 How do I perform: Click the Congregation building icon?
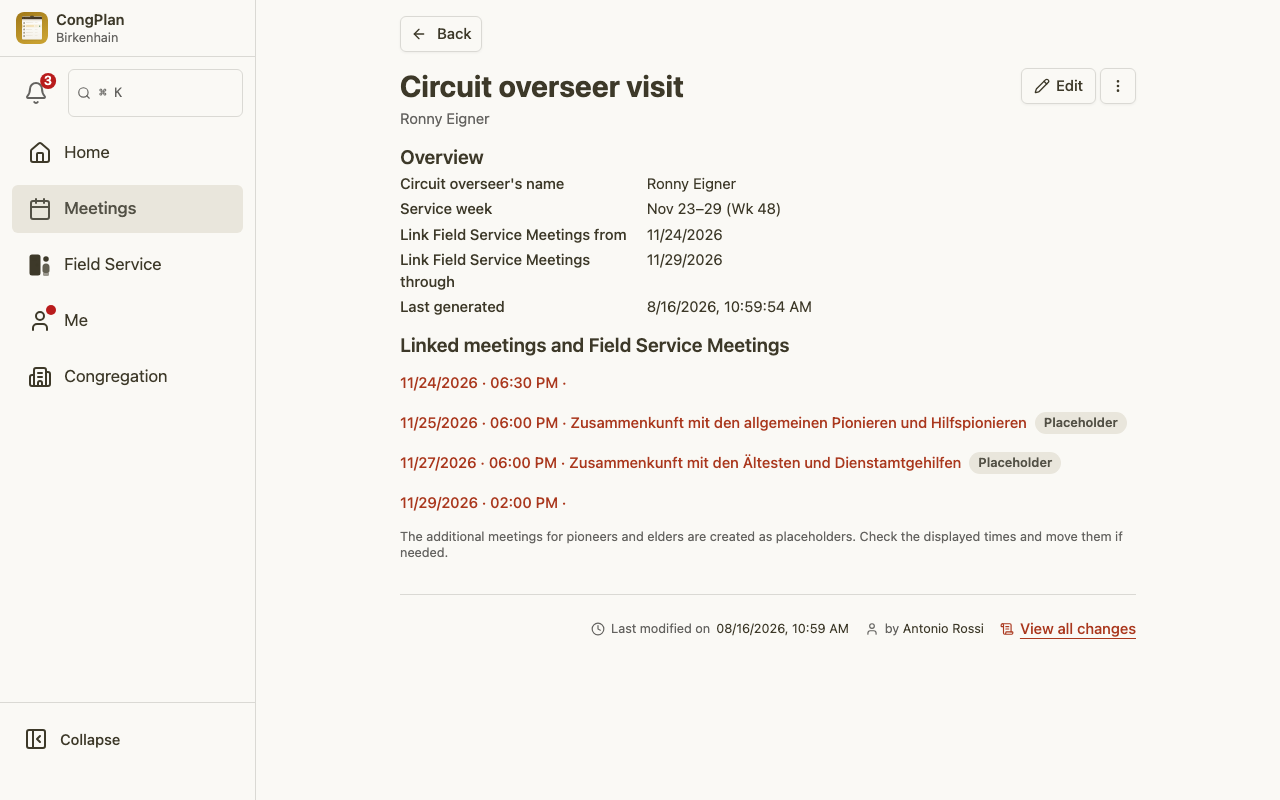[40, 376]
